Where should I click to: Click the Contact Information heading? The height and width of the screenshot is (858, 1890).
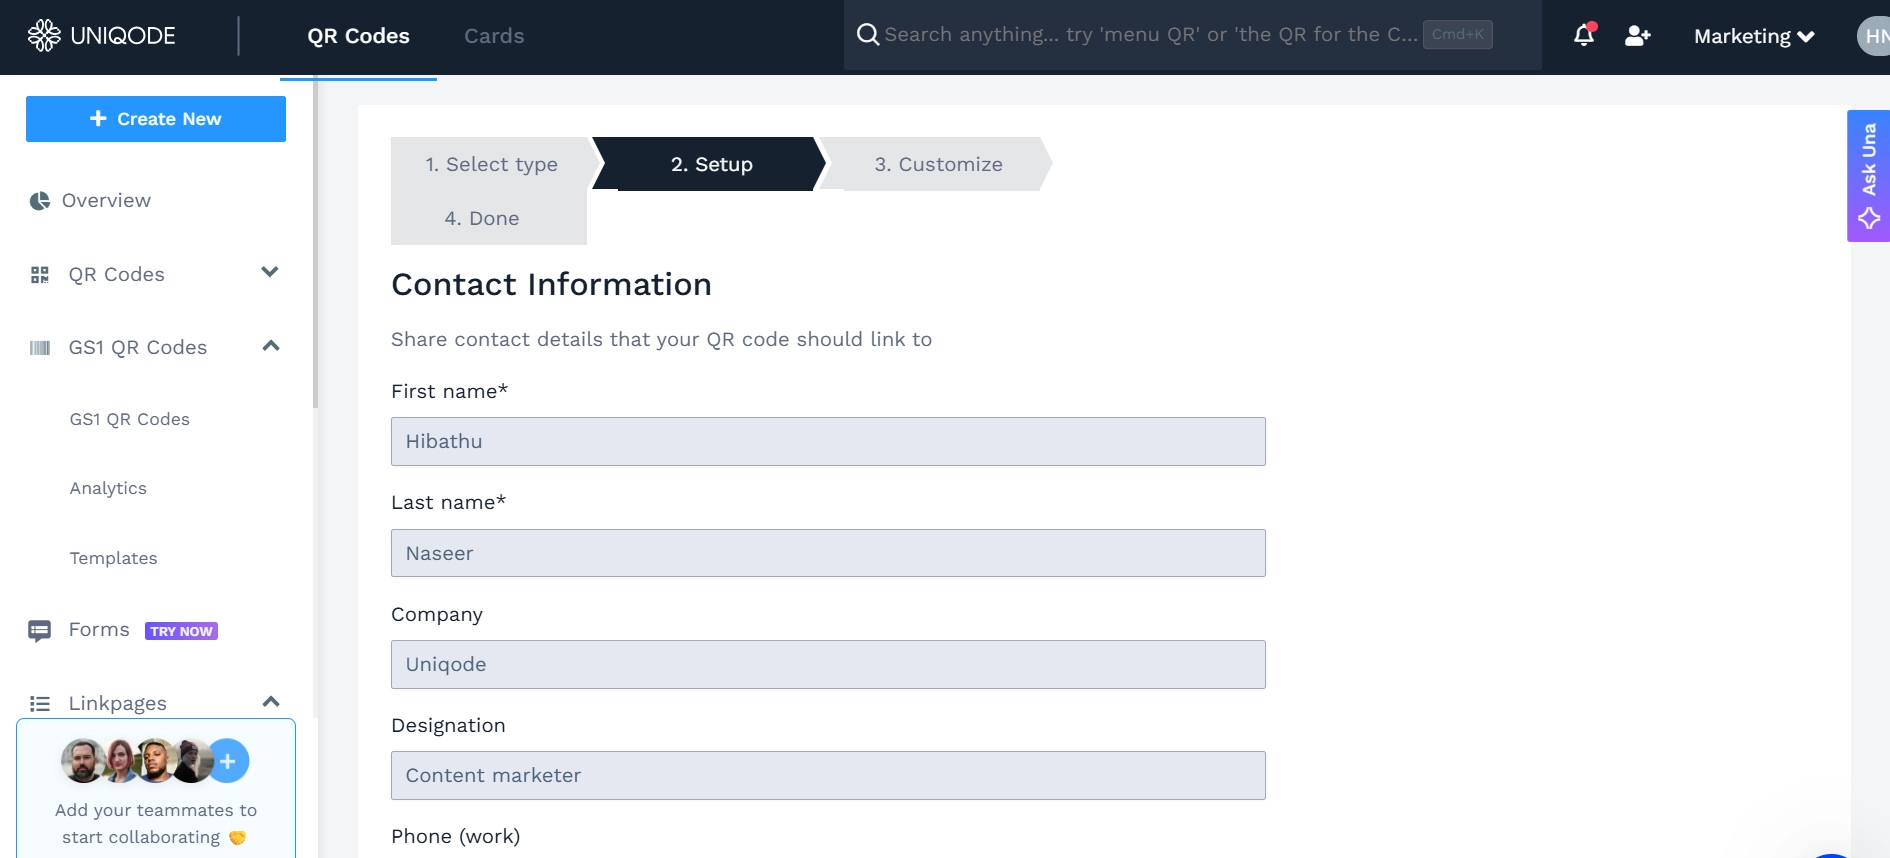551,285
